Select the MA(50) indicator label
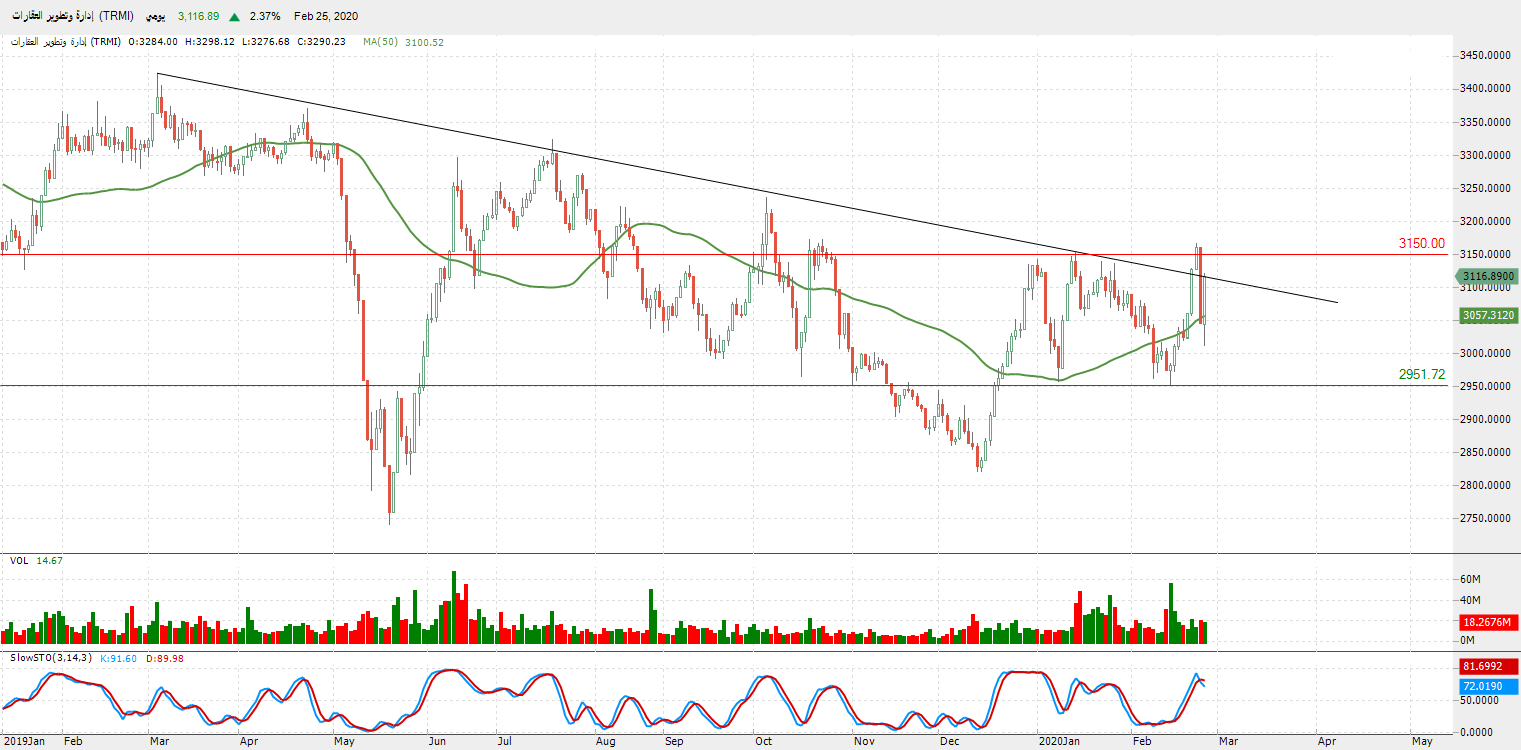Viewport: 1521px width, 750px height. [x=381, y=42]
